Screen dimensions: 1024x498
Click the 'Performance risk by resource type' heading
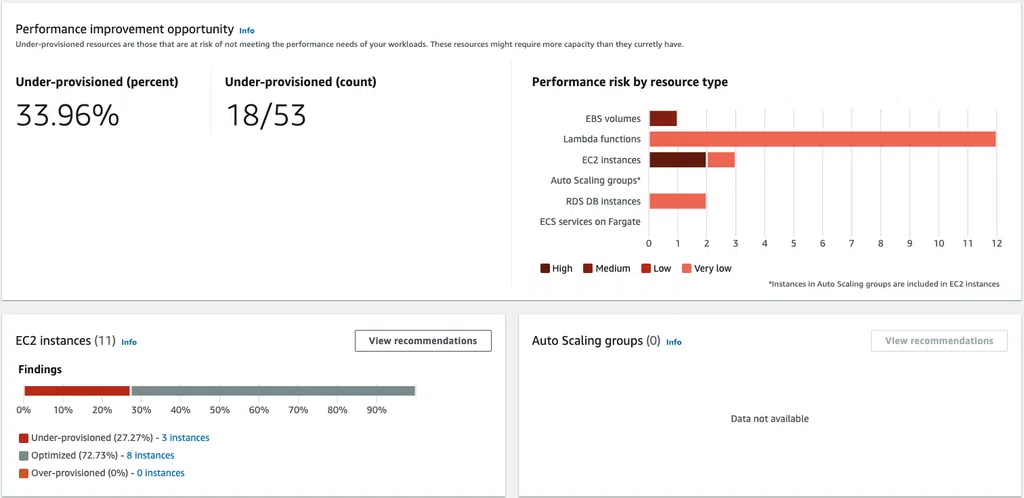pyautogui.click(x=630, y=82)
